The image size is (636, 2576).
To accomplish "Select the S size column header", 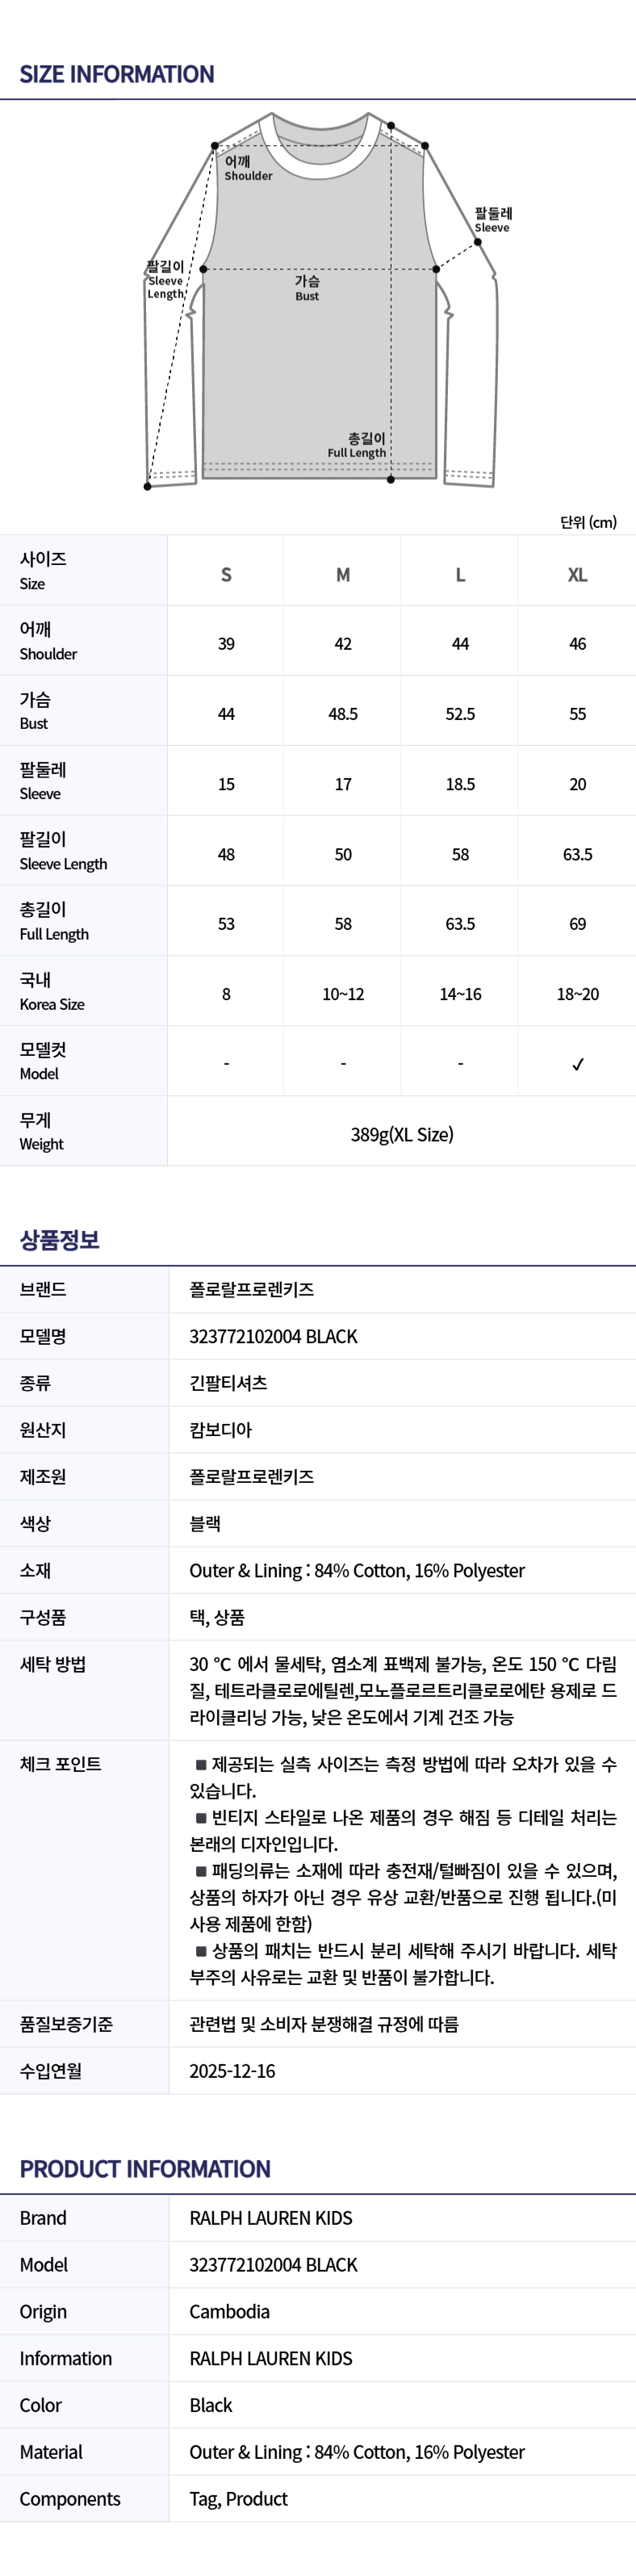I will 226,575.
